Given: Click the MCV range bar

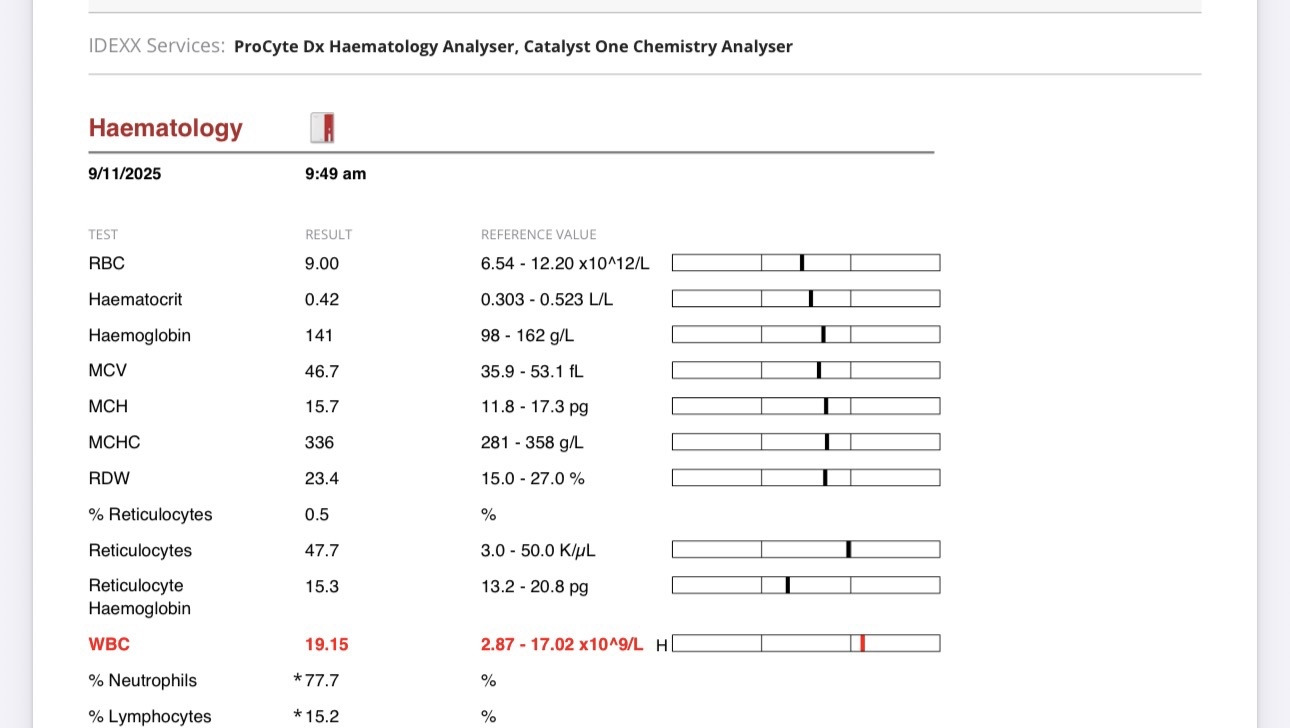Looking at the screenshot, I should point(805,371).
